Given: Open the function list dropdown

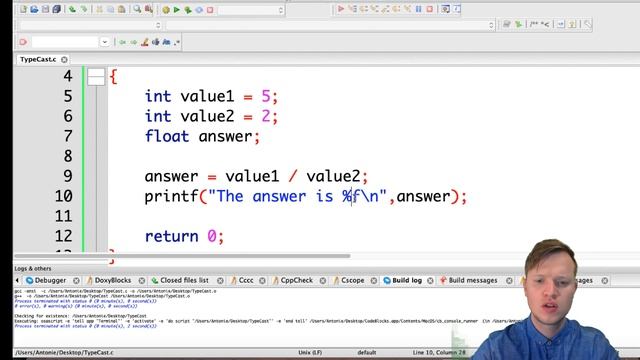Looking at the screenshot, I should point(330,25).
